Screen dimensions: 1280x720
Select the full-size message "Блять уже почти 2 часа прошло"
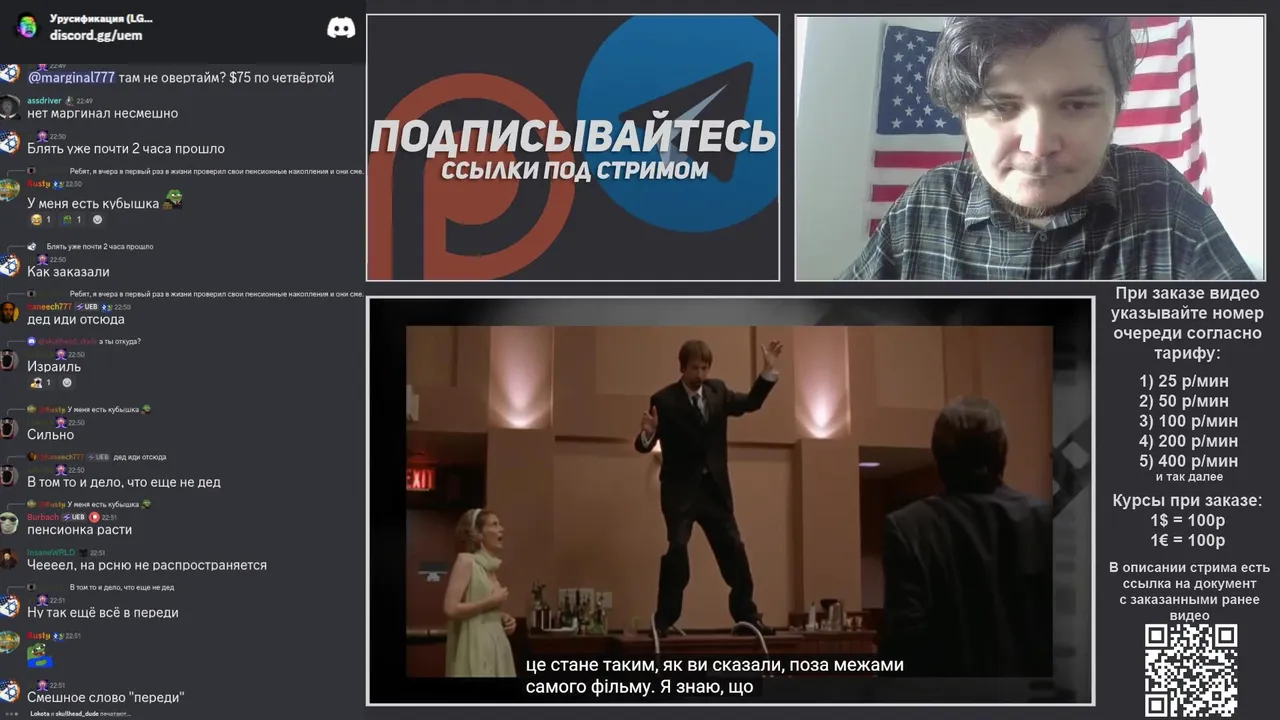(126, 148)
